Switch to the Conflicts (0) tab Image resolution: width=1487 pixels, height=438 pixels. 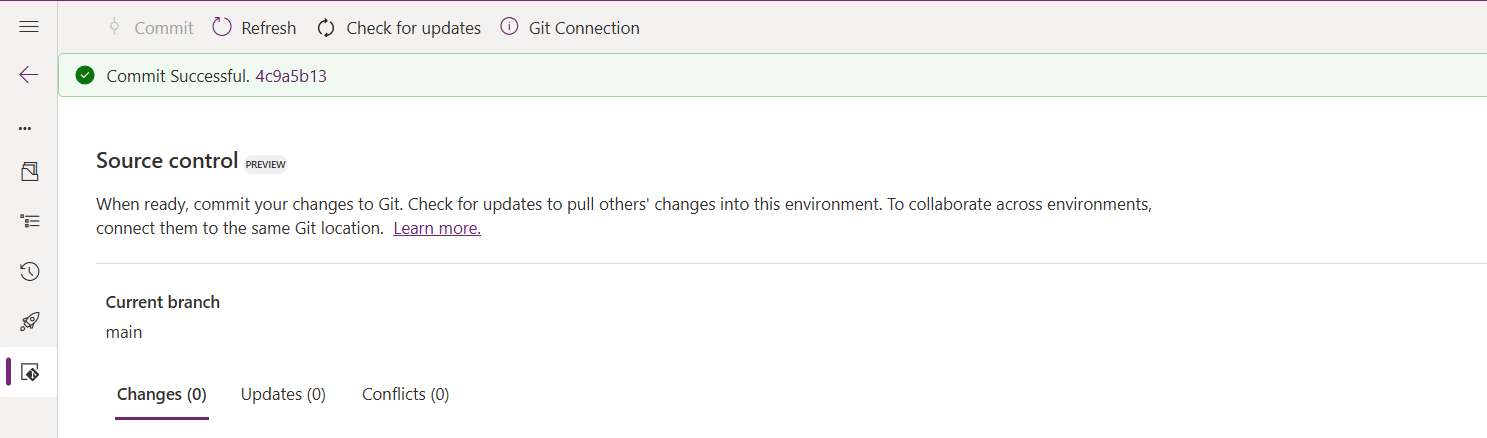point(405,395)
